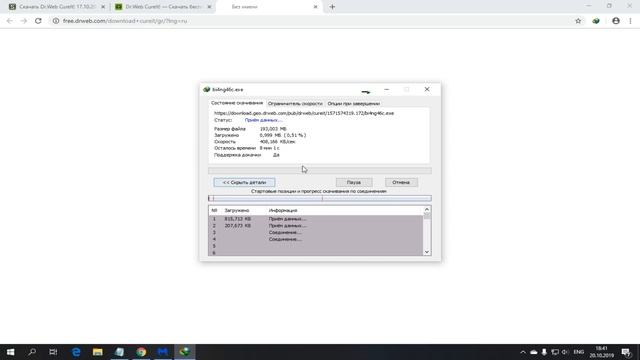This screenshot has height=360, width=640.
Task: Close the first Dr.Web CureIt tab
Action: [103, 7]
